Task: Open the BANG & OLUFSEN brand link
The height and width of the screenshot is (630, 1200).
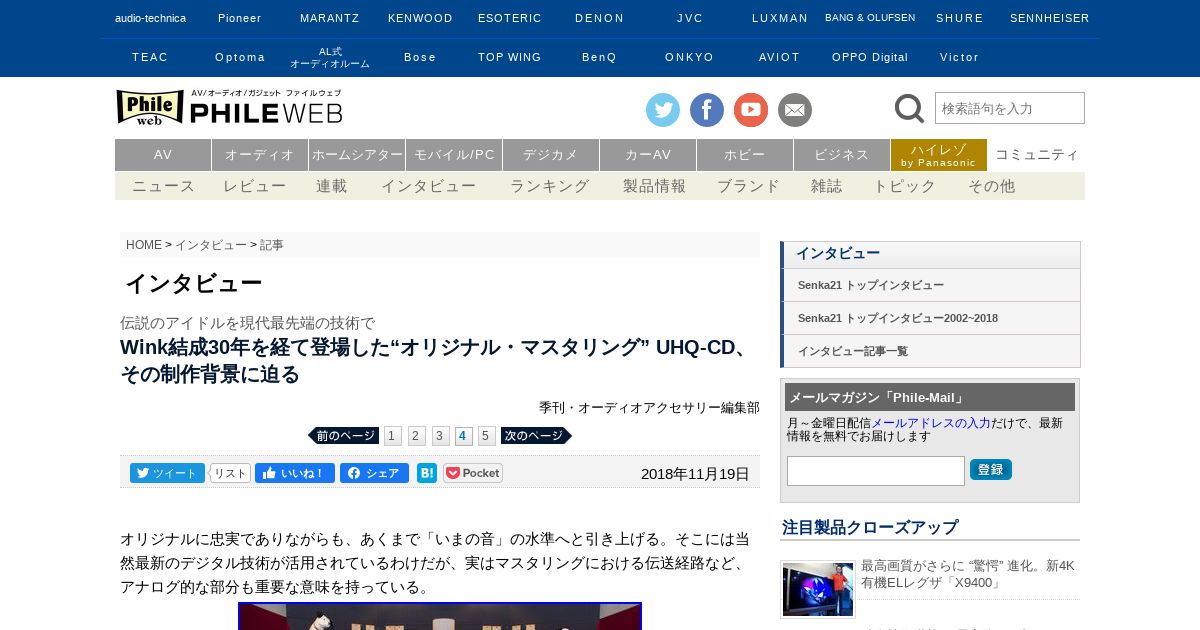Action: (870, 18)
